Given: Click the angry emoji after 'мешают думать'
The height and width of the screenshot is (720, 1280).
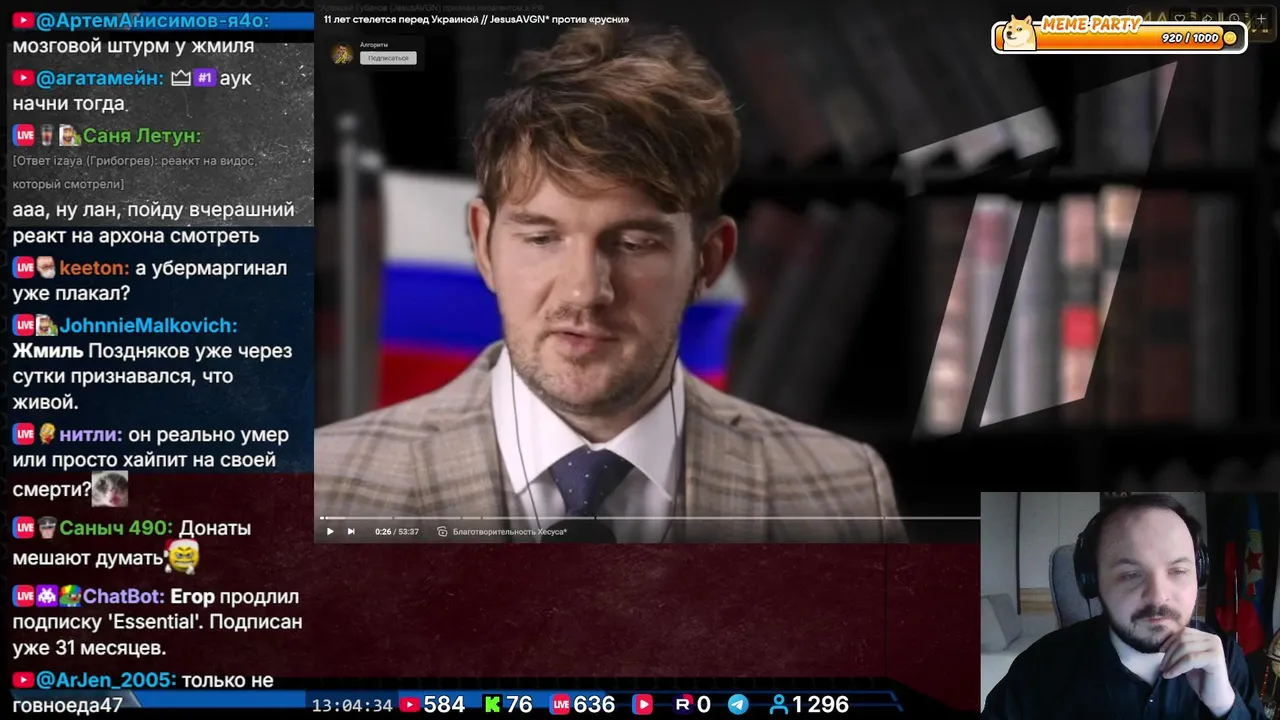Looking at the screenshot, I should [x=182, y=557].
